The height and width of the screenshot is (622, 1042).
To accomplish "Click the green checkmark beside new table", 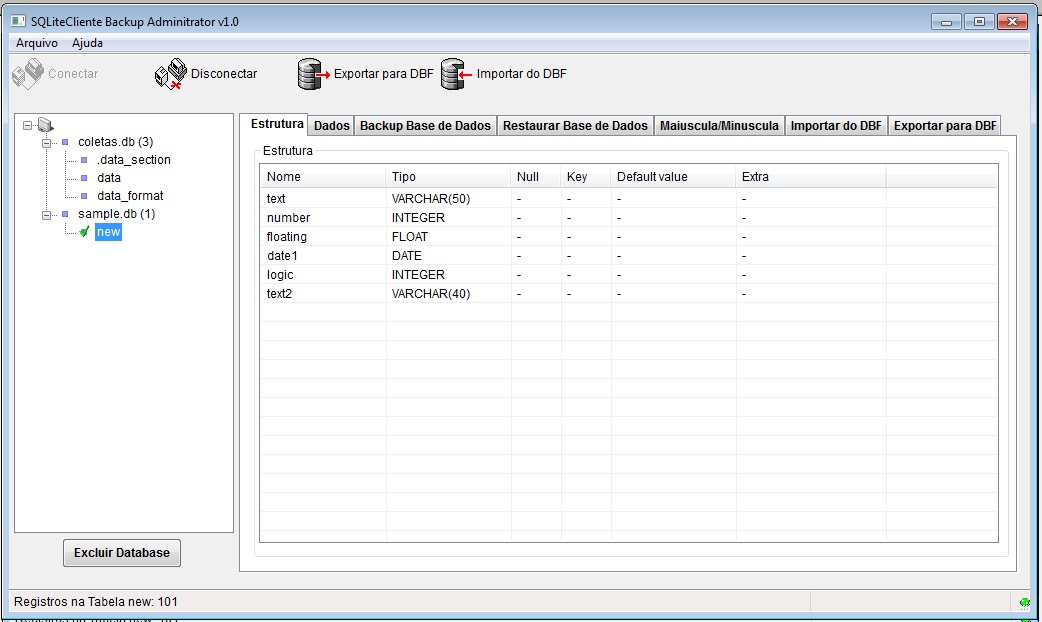I will pyautogui.click(x=84, y=232).
